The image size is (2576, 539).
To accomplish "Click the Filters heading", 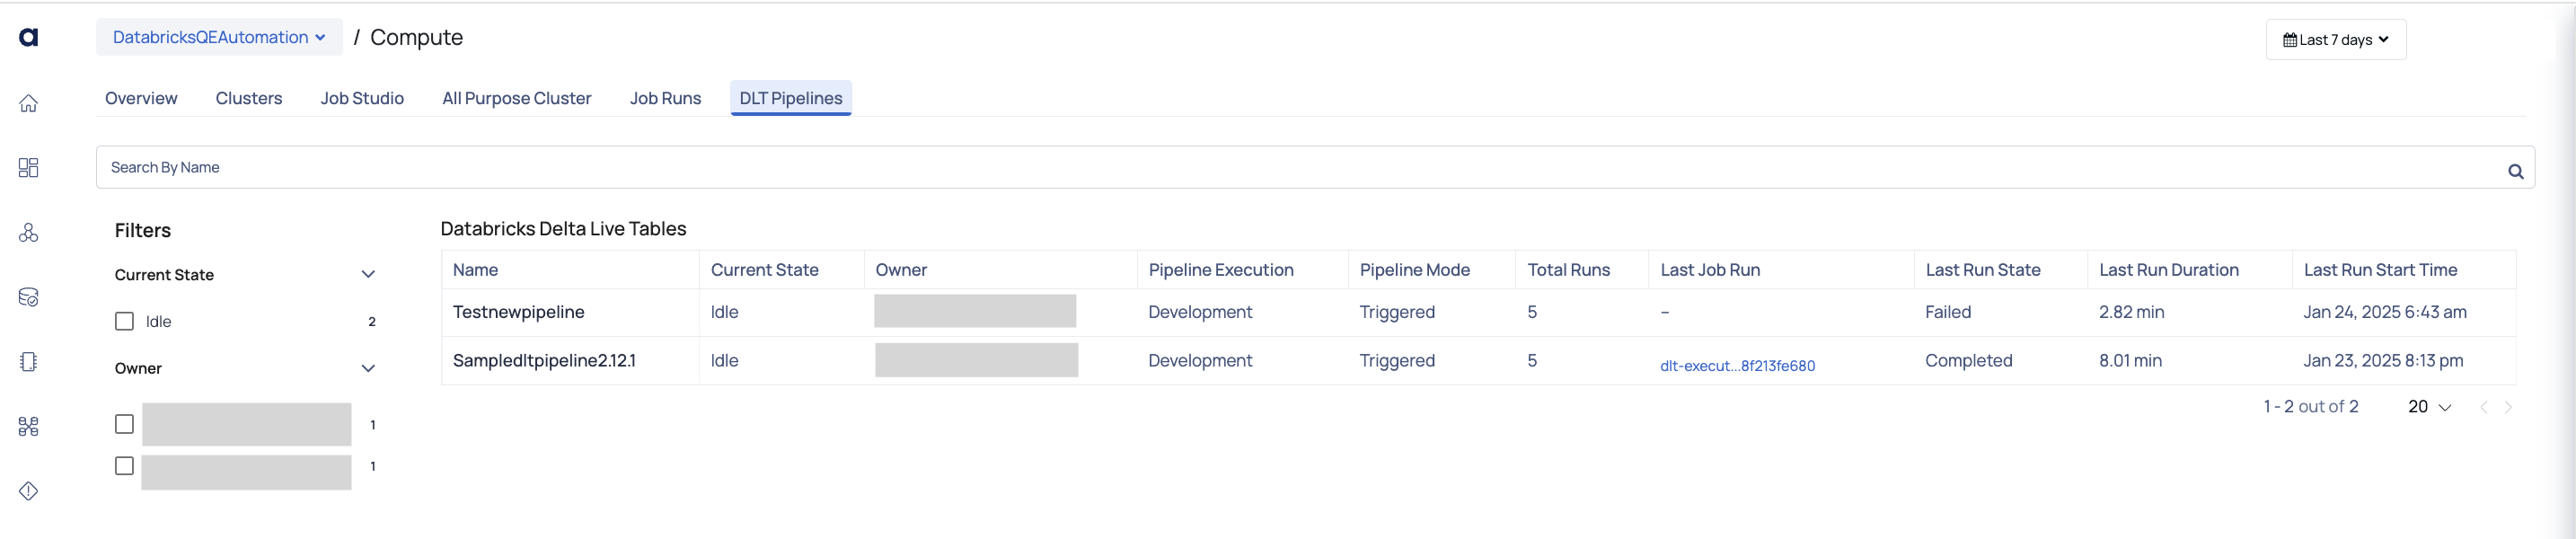I will [x=143, y=231].
